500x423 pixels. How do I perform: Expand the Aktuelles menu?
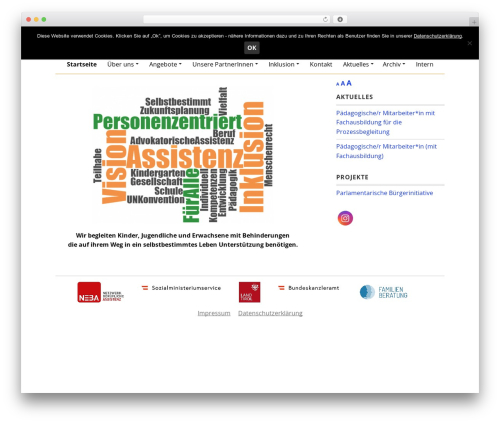pyautogui.click(x=358, y=64)
